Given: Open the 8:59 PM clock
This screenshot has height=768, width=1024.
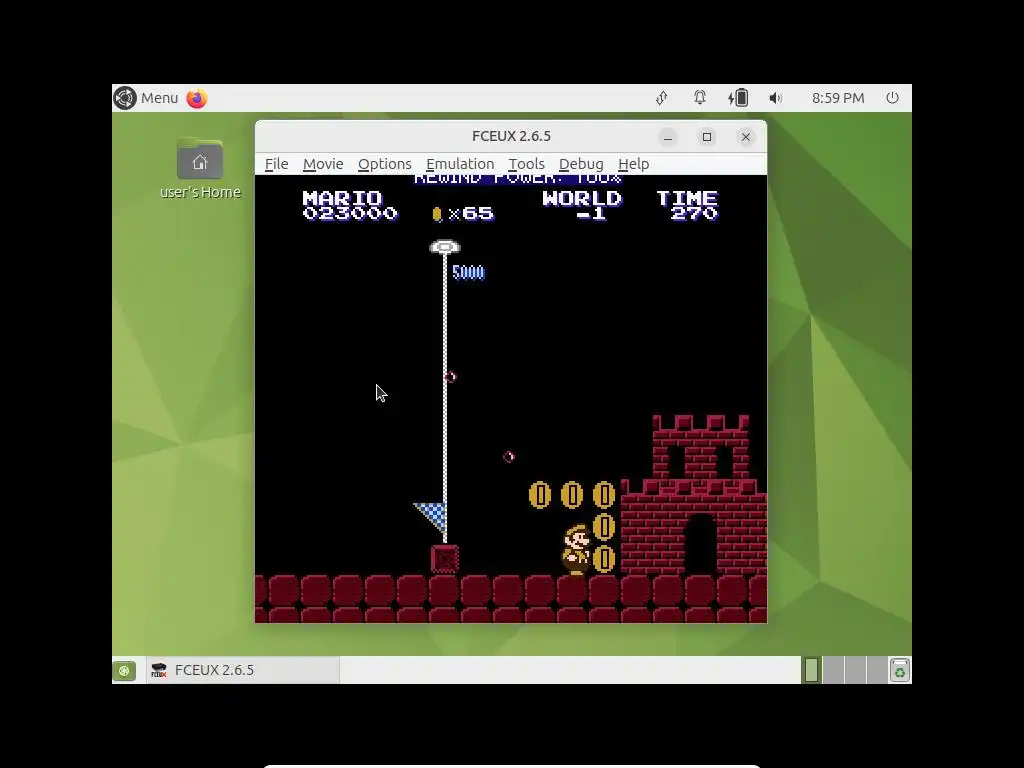Looking at the screenshot, I should pyautogui.click(x=838, y=98).
